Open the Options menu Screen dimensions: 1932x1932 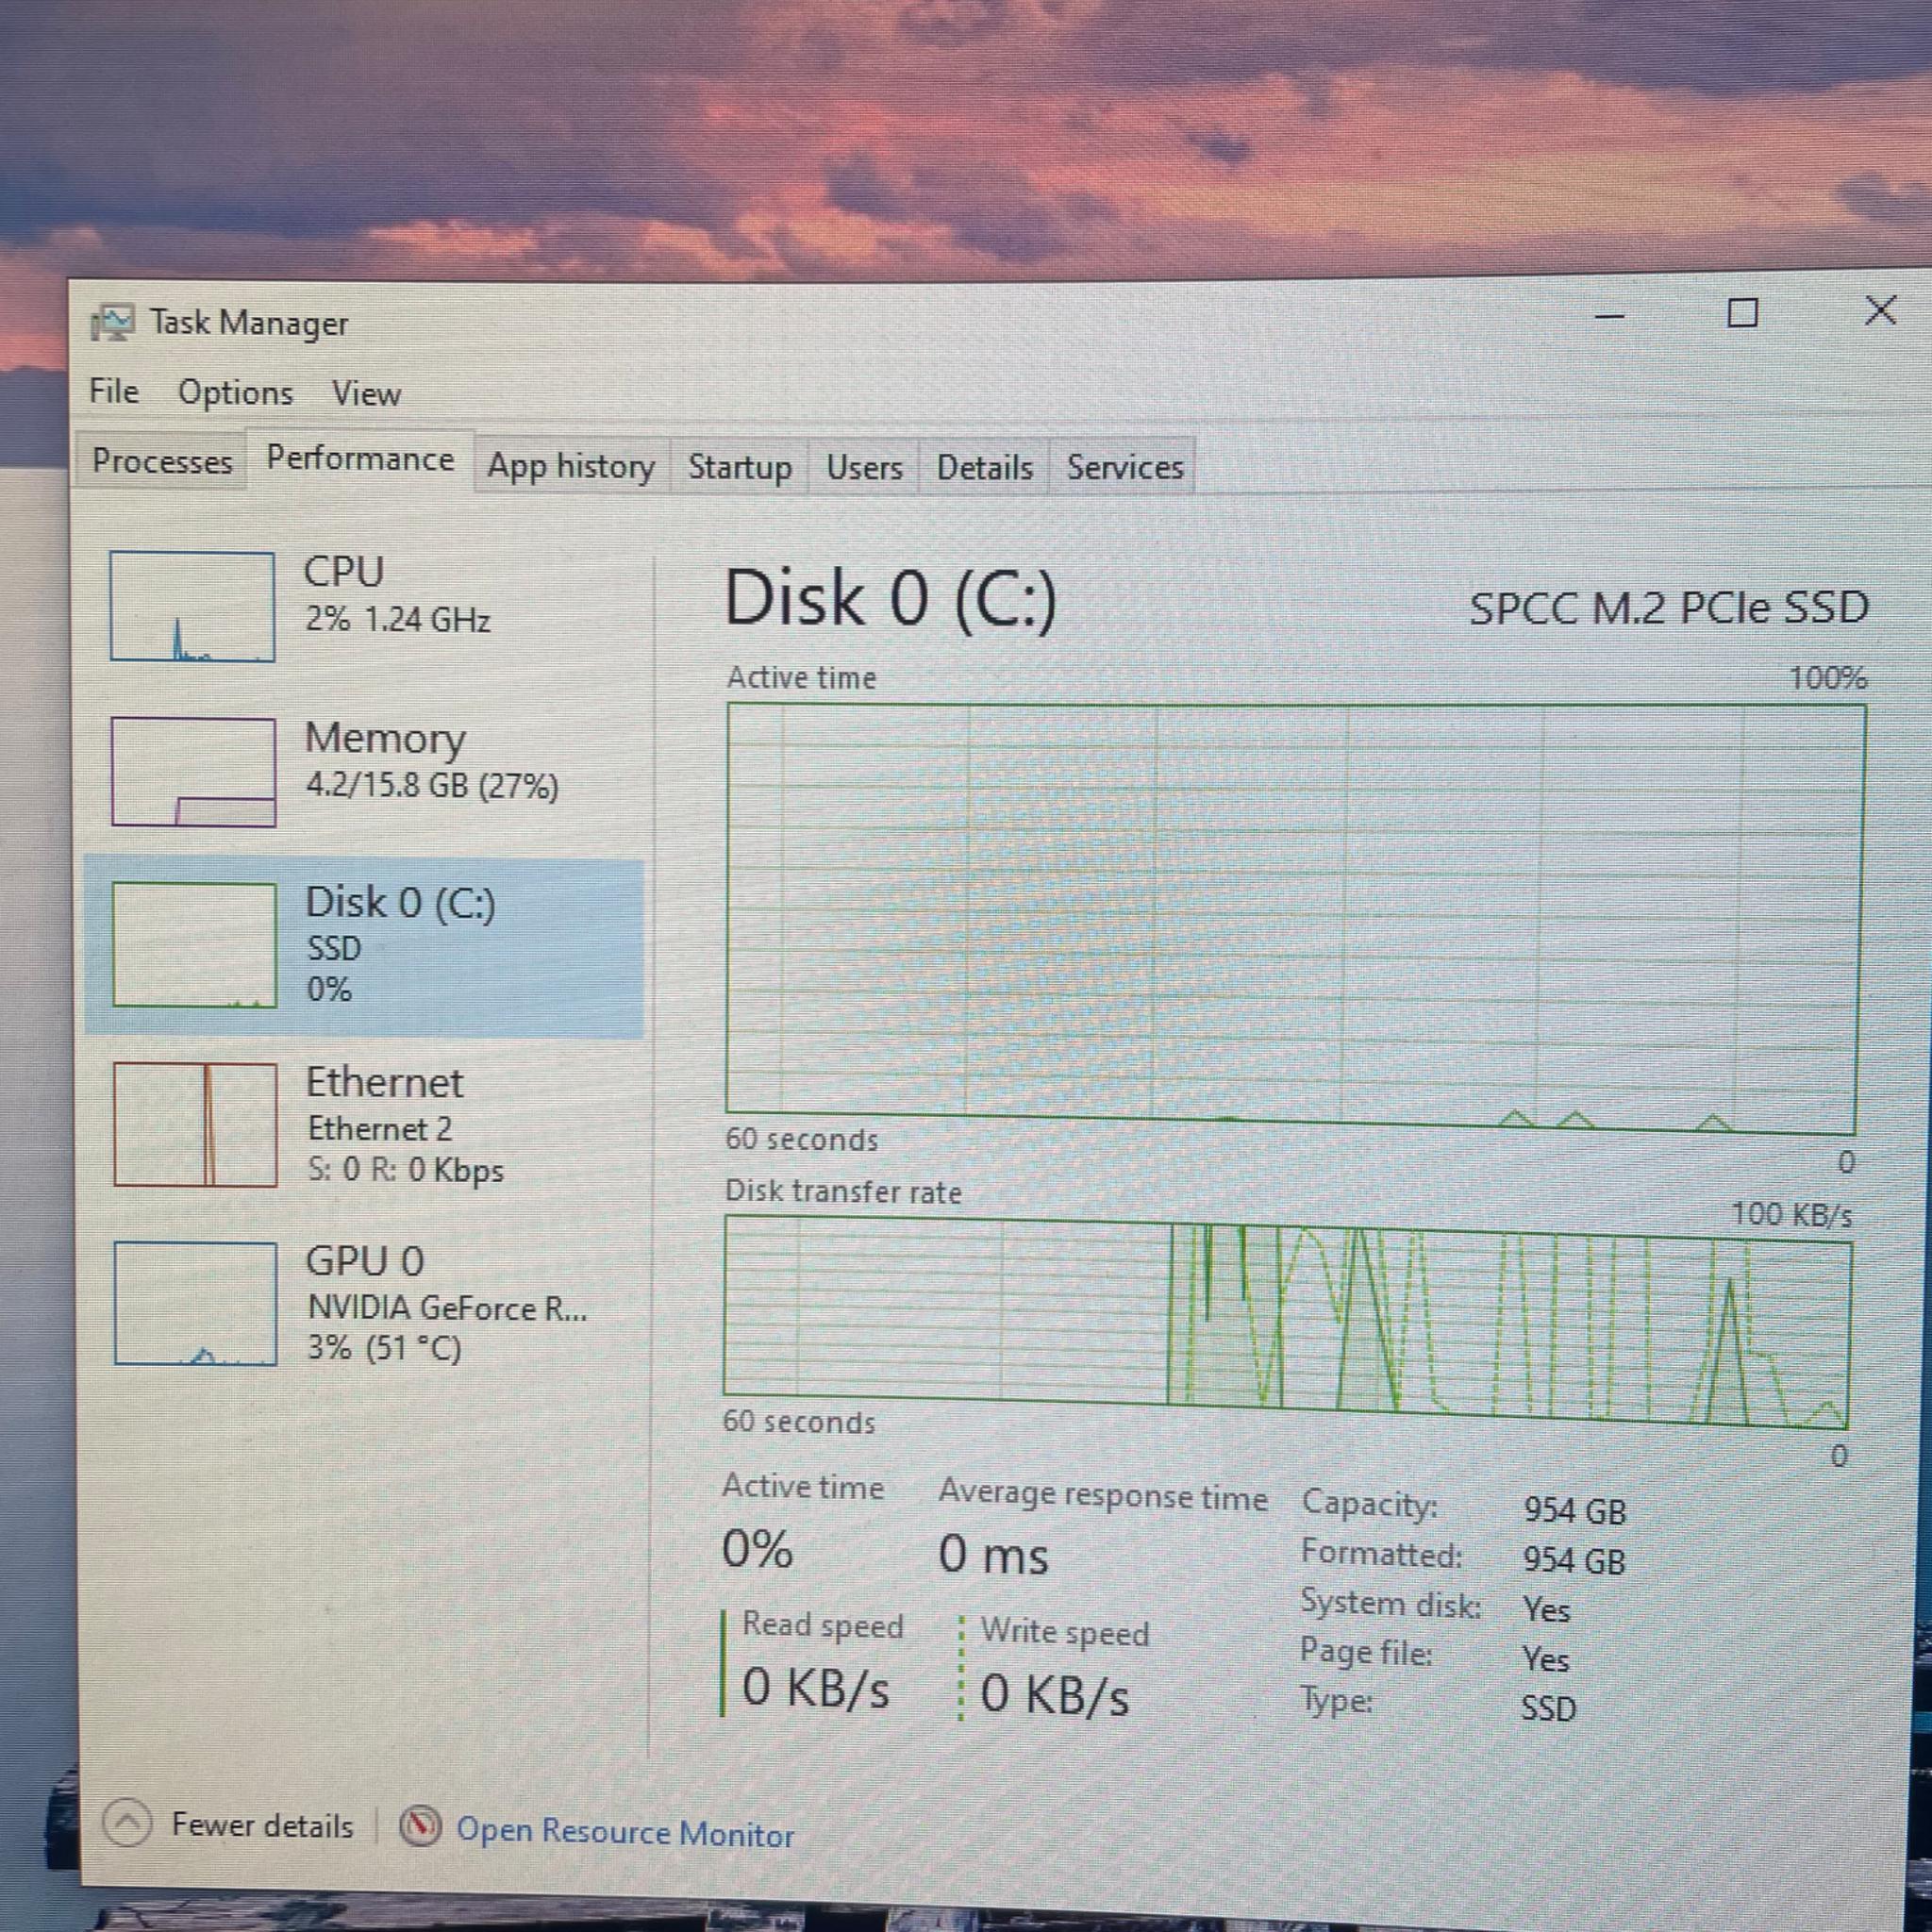coord(236,393)
